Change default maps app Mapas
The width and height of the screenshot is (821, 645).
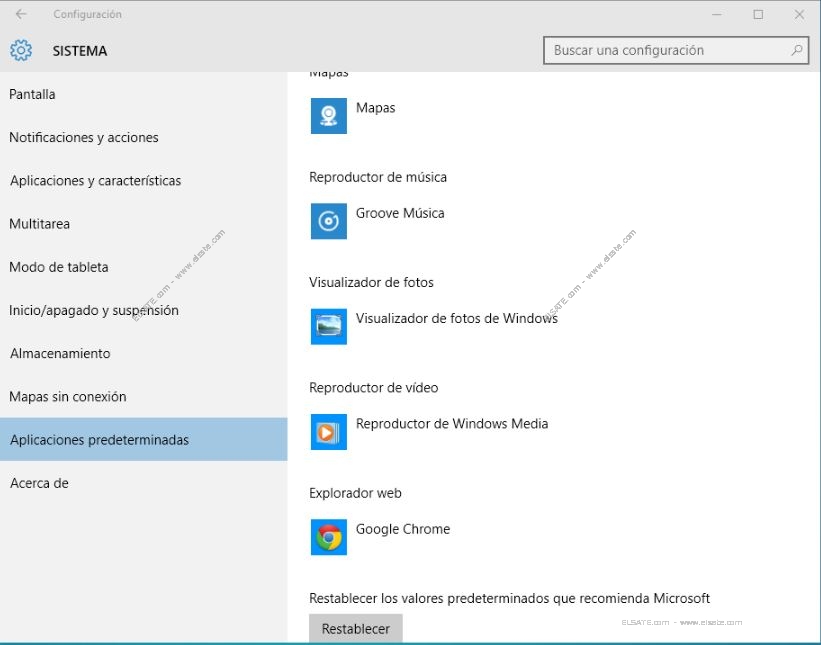pyautogui.click(x=375, y=108)
